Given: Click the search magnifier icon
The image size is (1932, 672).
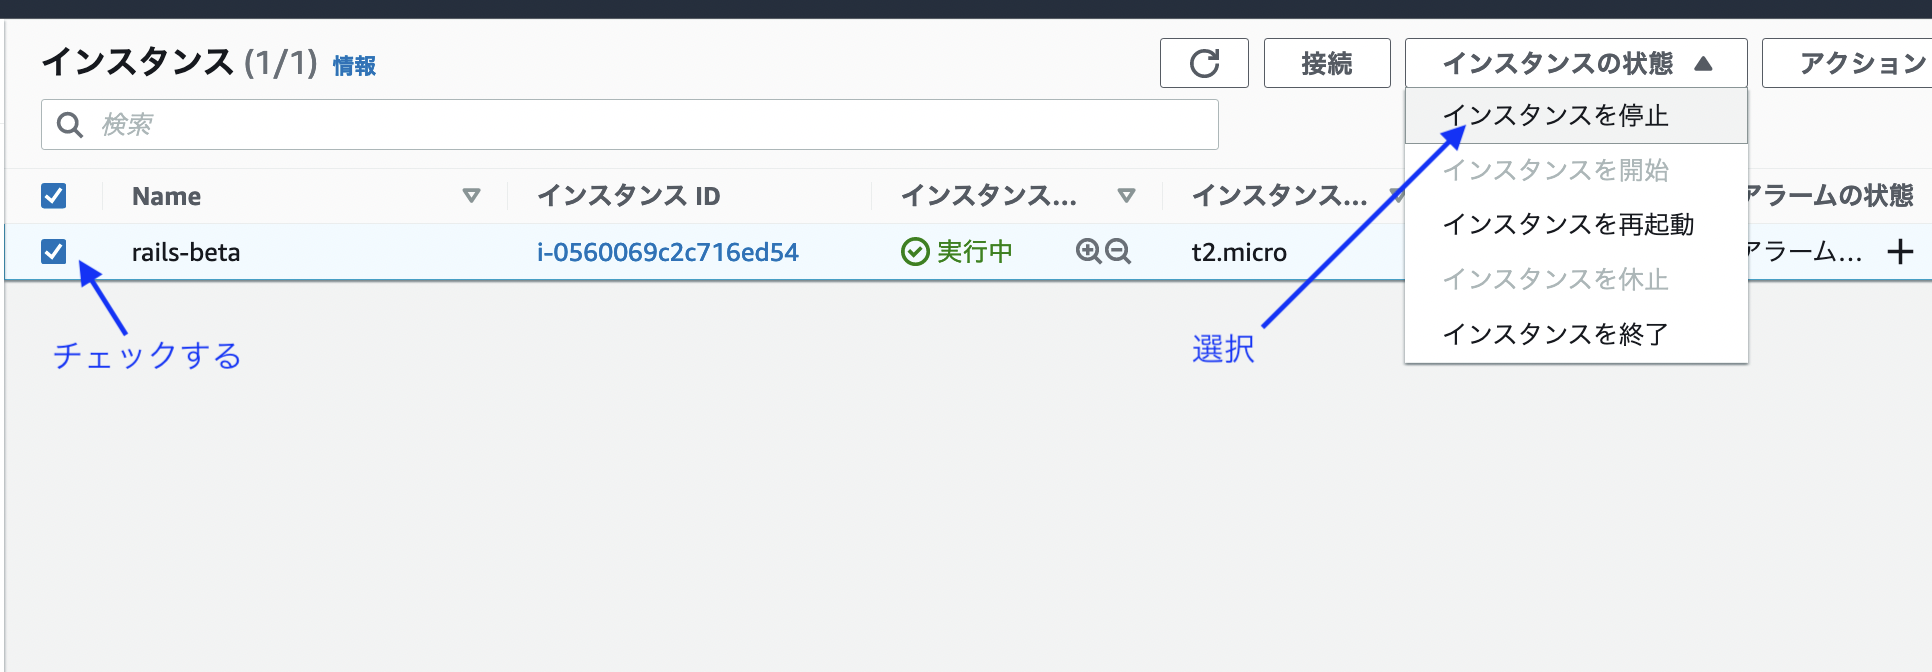Looking at the screenshot, I should (69, 125).
